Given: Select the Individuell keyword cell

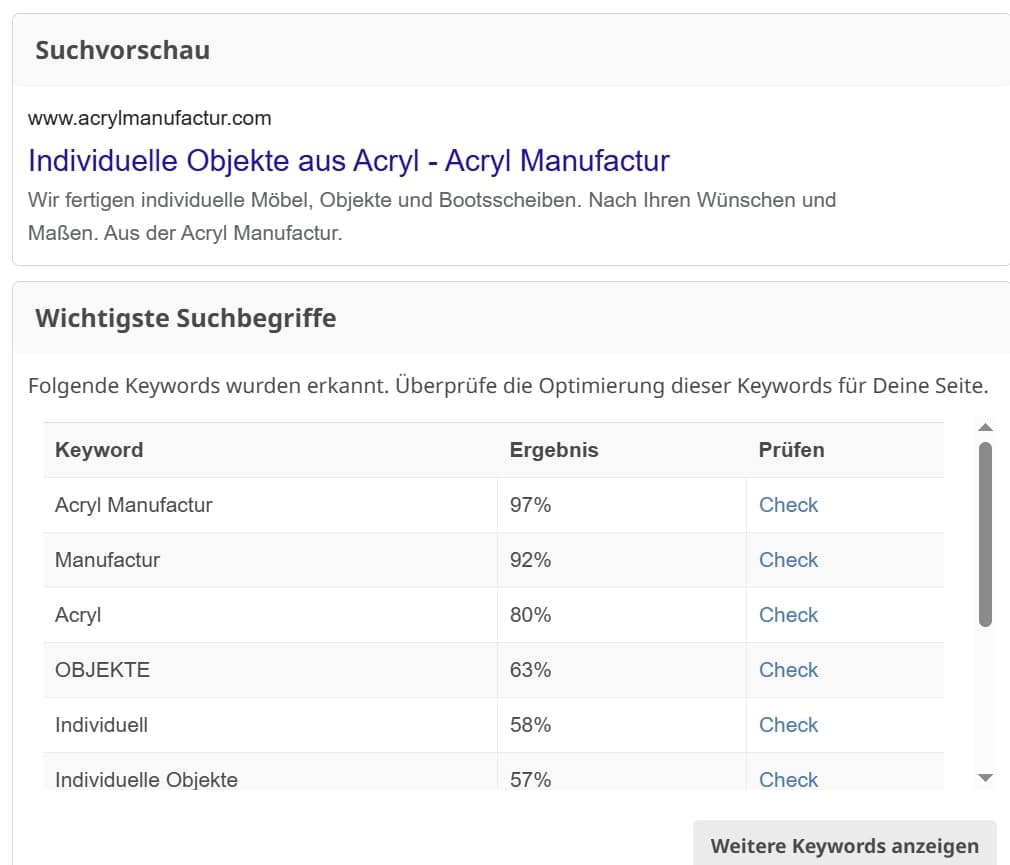Looking at the screenshot, I should coord(270,725).
